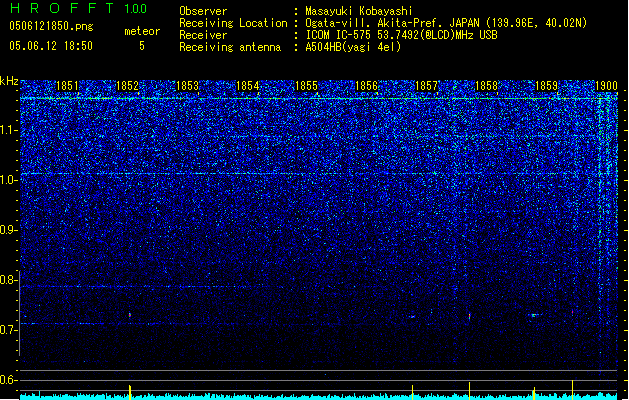The image size is (629, 400).
Task: Click the yellow power spike below 1852
Action: coord(130,392)
